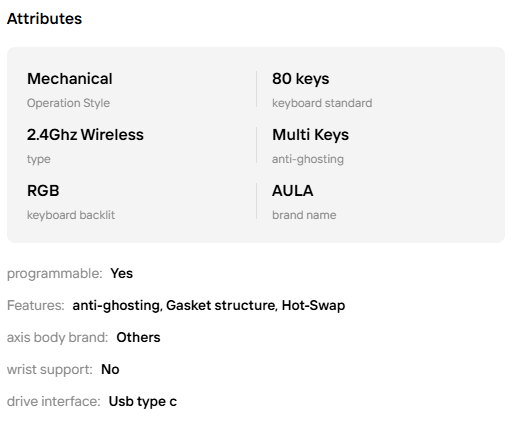Select the RGB backlit value
The width and height of the screenshot is (522, 424).
point(43,191)
